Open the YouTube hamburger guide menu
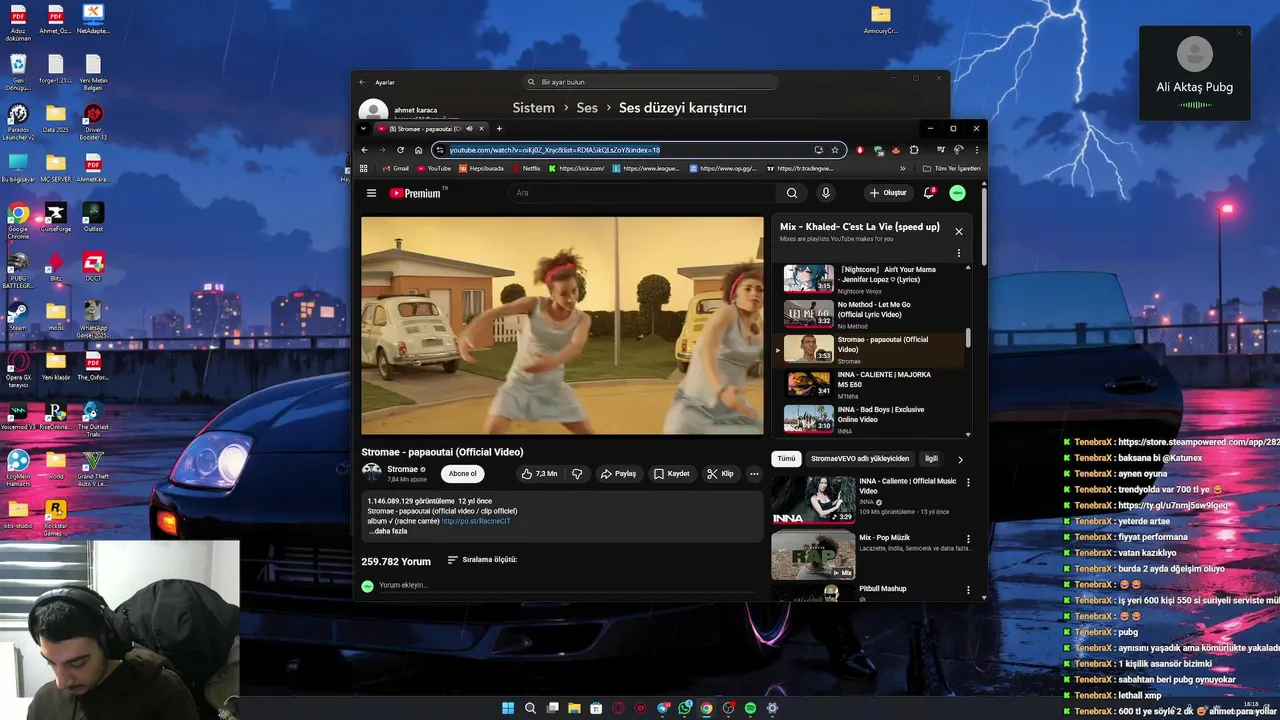The image size is (1280, 720). click(371, 193)
